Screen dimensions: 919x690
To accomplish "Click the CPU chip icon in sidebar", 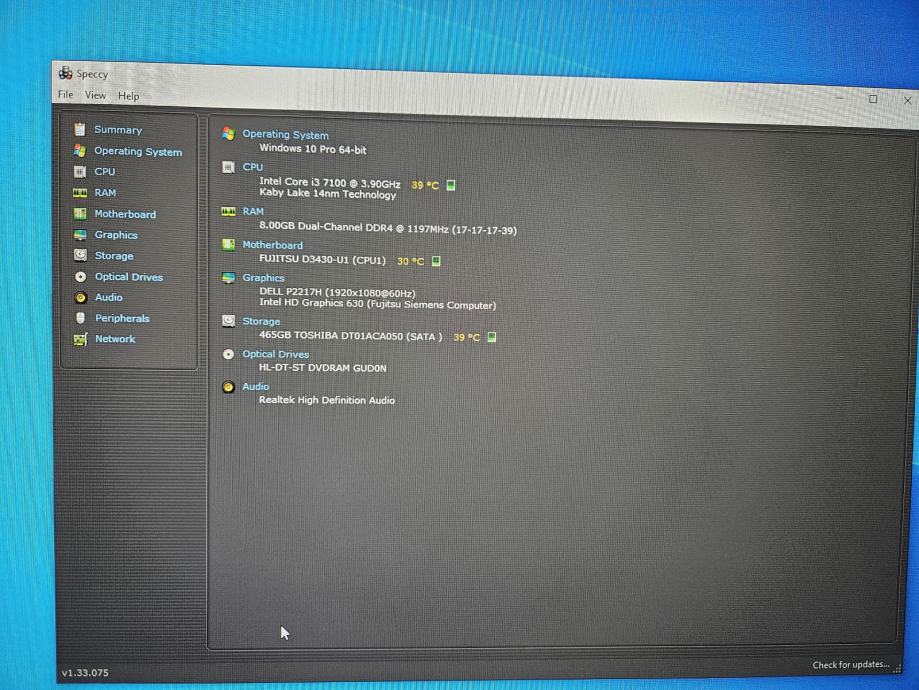I will pyautogui.click(x=80, y=171).
